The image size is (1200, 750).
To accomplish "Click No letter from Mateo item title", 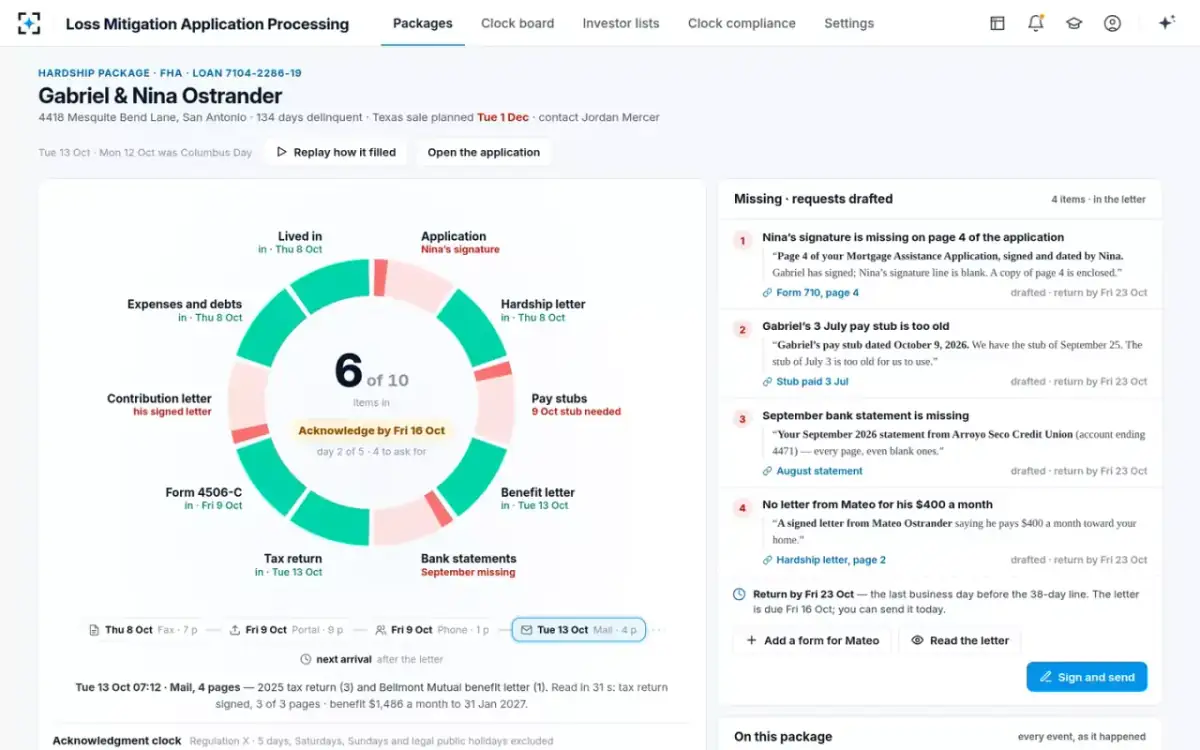I will pos(877,504).
